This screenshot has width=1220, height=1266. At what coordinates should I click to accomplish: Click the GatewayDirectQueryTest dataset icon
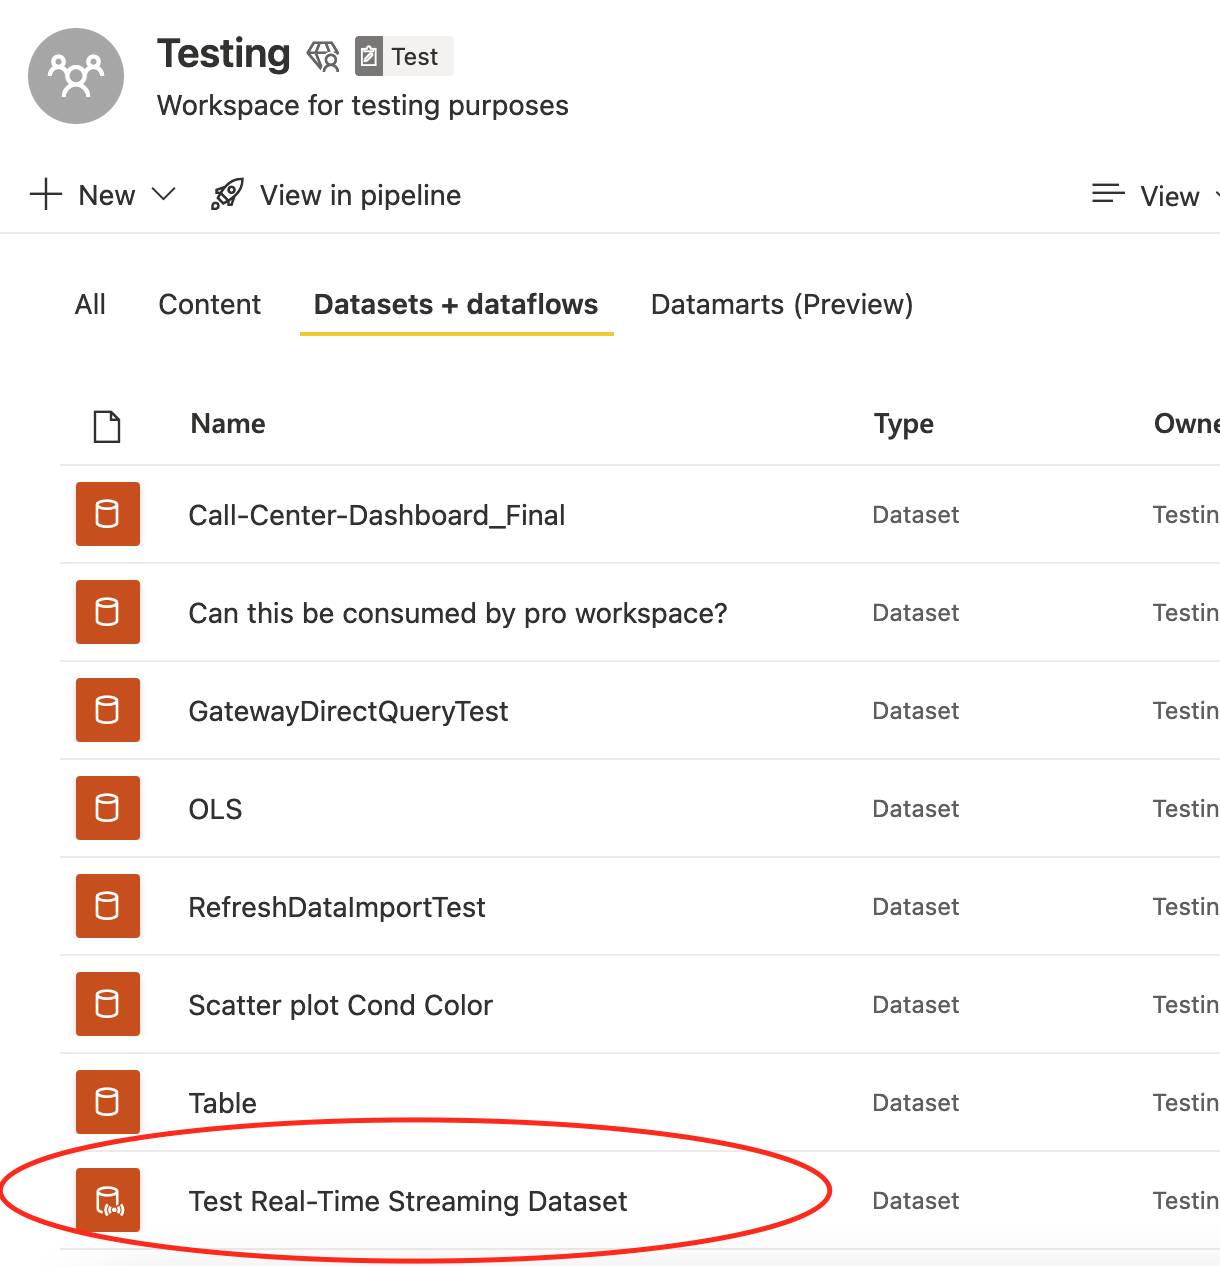point(107,710)
